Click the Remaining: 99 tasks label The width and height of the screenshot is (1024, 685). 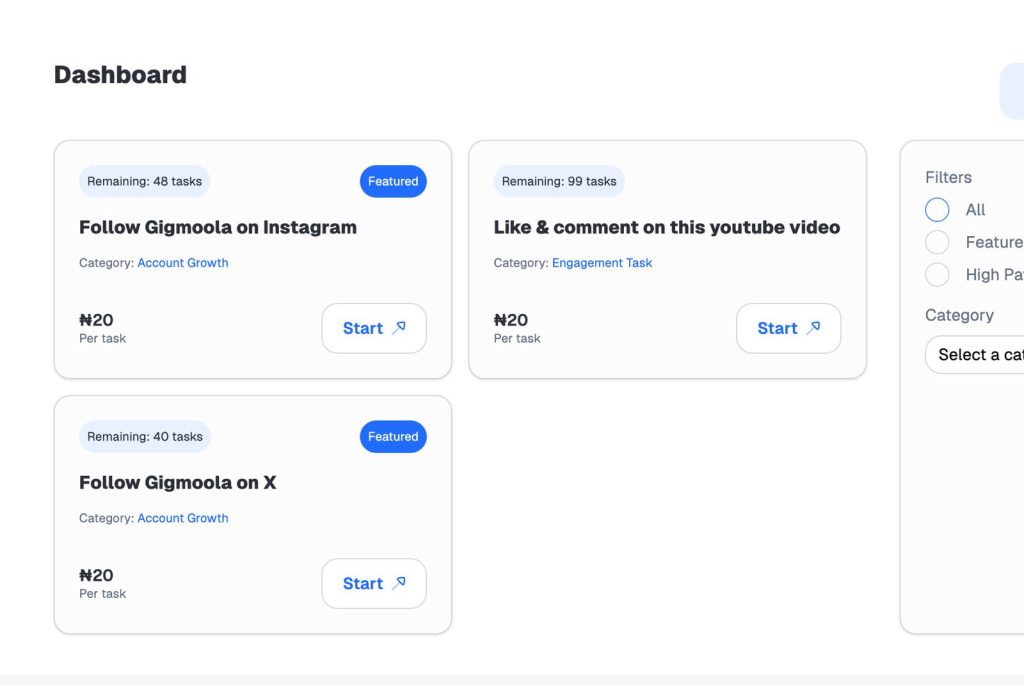pyautogui.click(x=559, y=182)
